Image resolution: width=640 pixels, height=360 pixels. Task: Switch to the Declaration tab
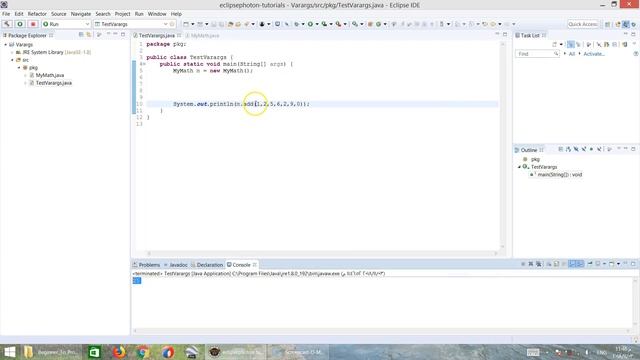pyautogui.click(x=209, y=265)
